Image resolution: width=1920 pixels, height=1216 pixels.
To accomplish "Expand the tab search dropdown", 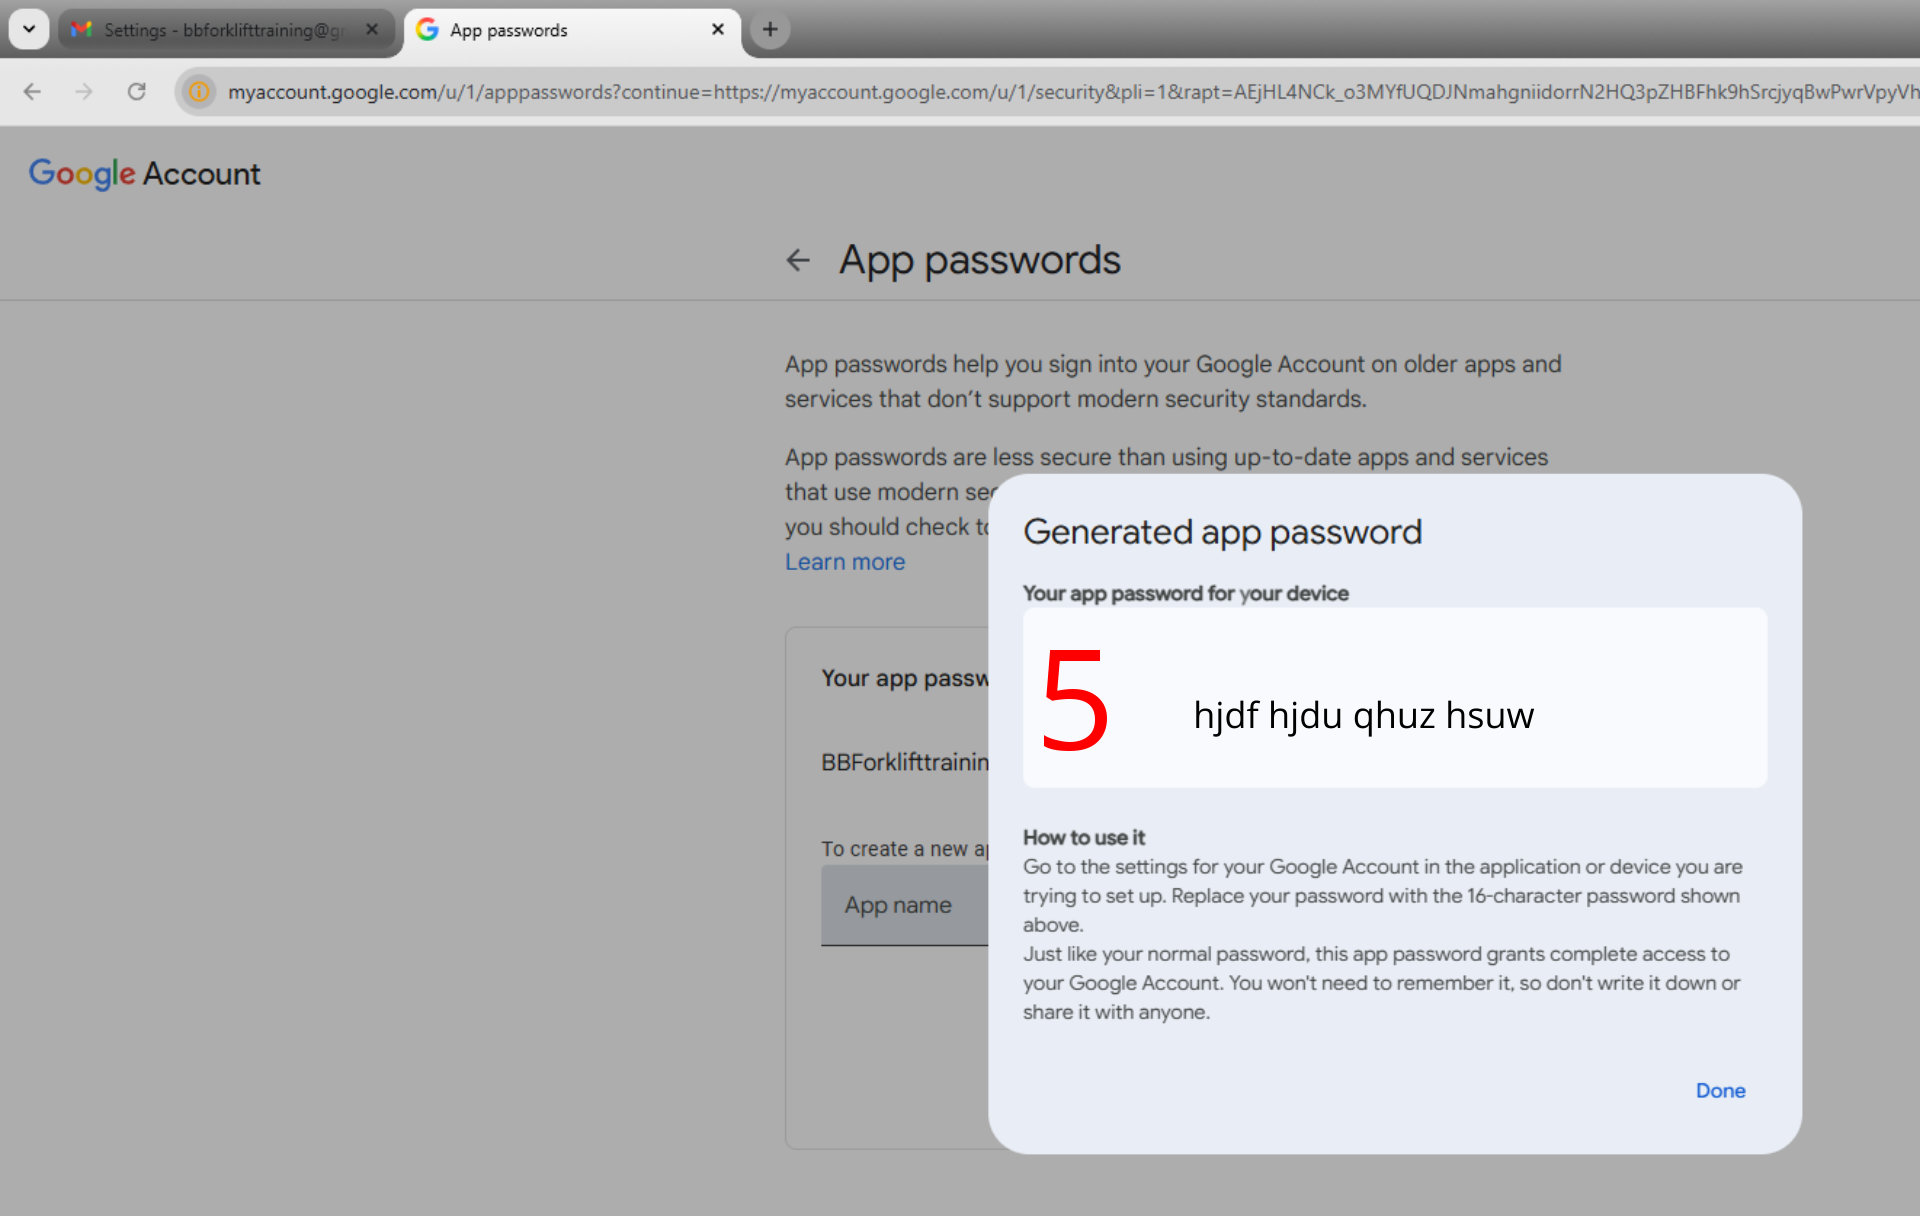I will coord(29,29).
